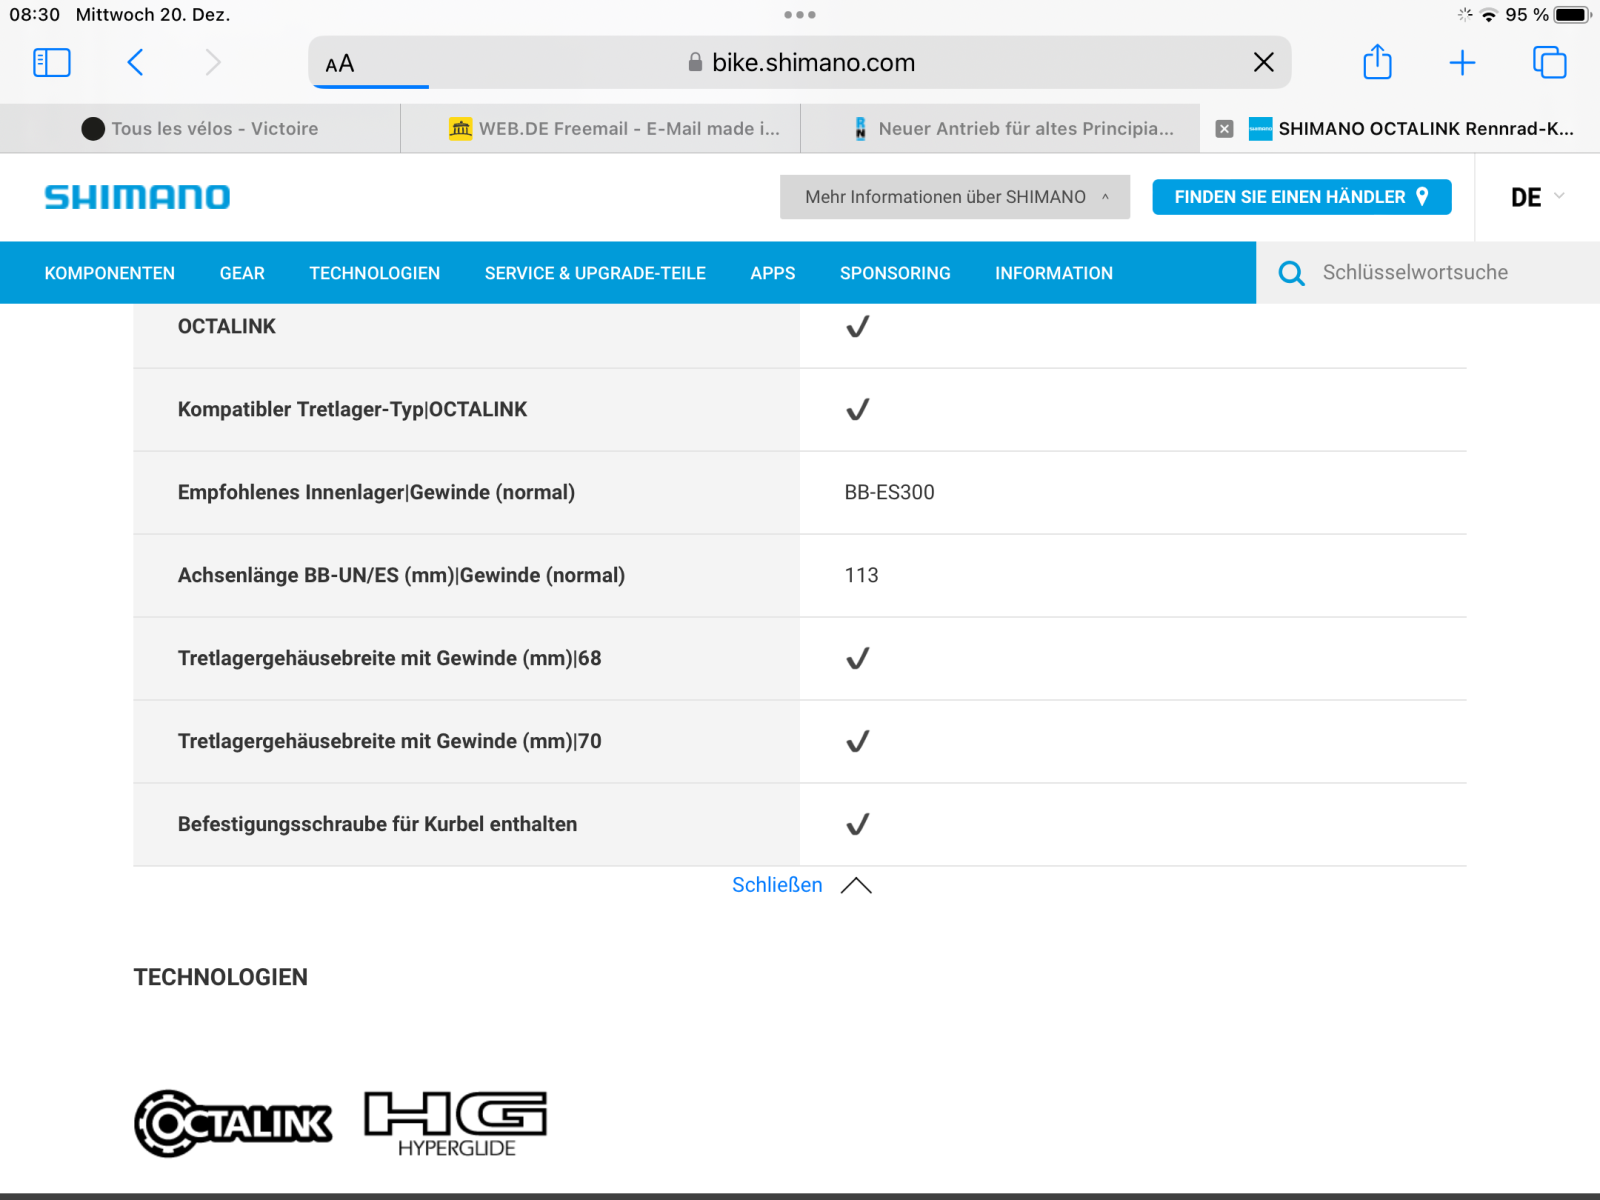Open the Share sheet

click(x=1378, y=62)
